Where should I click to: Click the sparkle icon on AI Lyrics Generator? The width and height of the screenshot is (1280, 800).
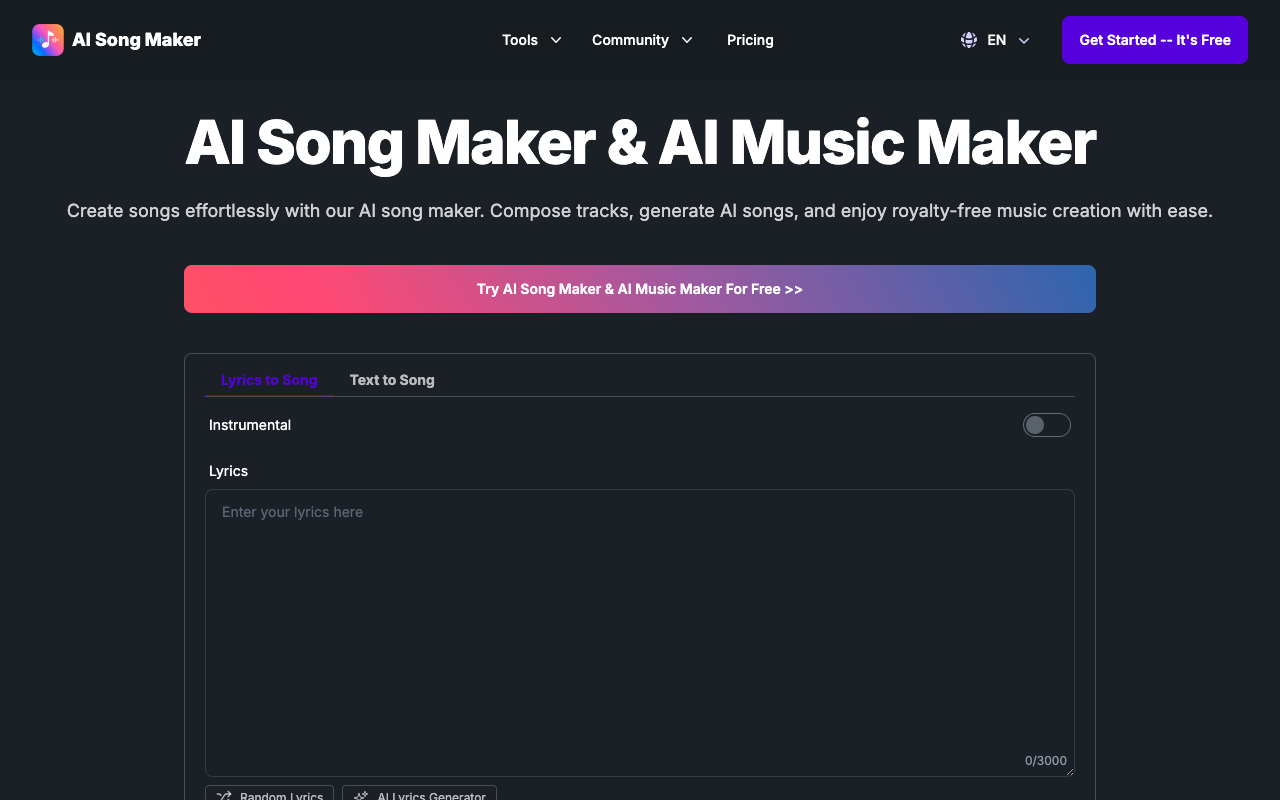coord(361,796)
